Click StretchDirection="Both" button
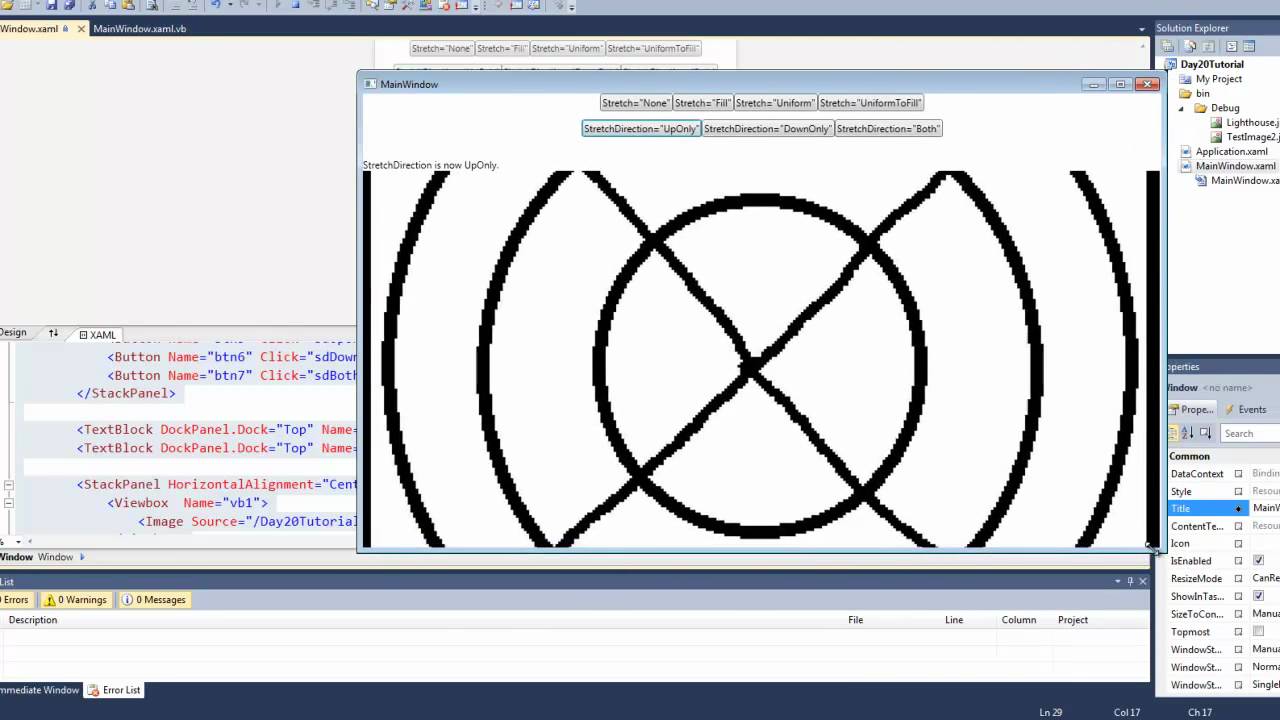1280x720 pixels. [888, 129]
